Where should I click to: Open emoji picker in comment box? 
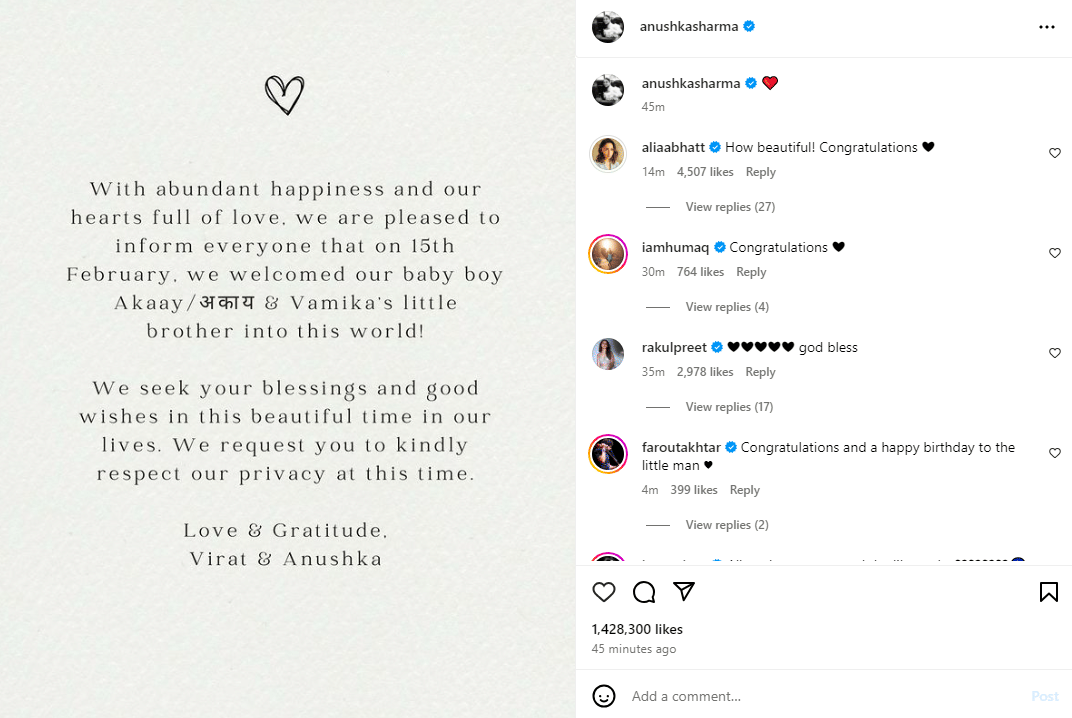coord(603,696)
